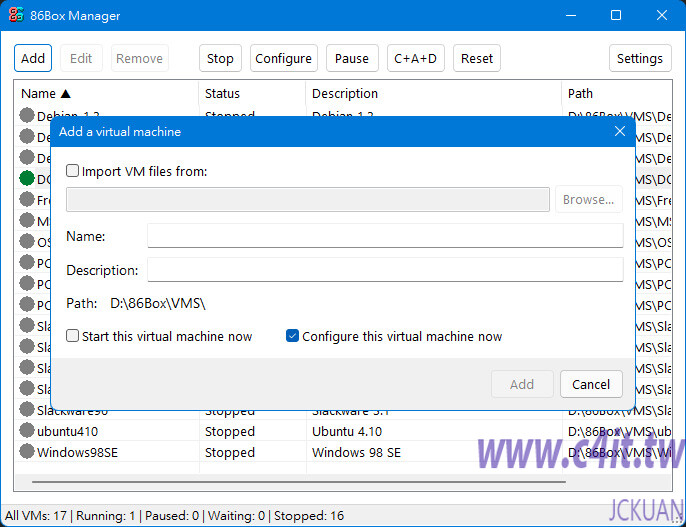Send C+A+D to the virtual machine

click(415, 58)
